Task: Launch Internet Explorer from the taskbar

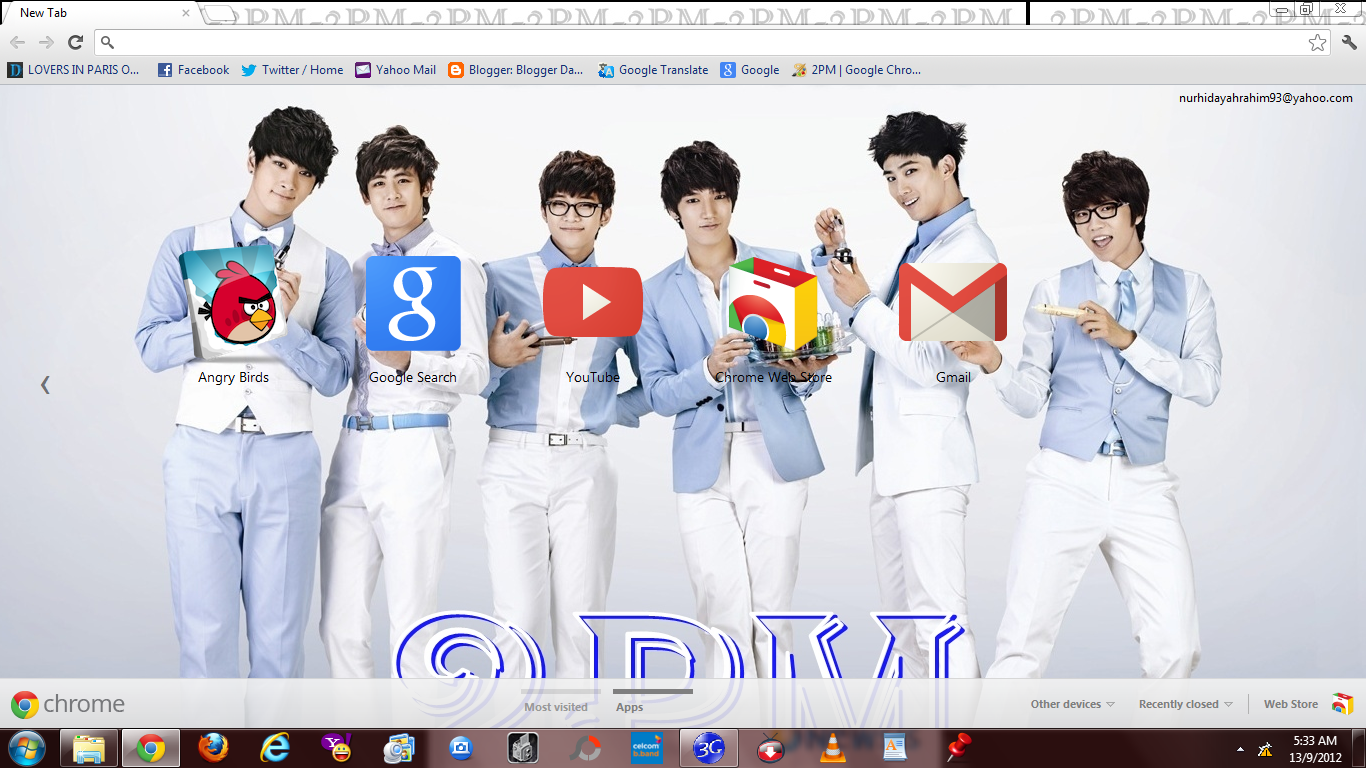Action: pos(274,748)
